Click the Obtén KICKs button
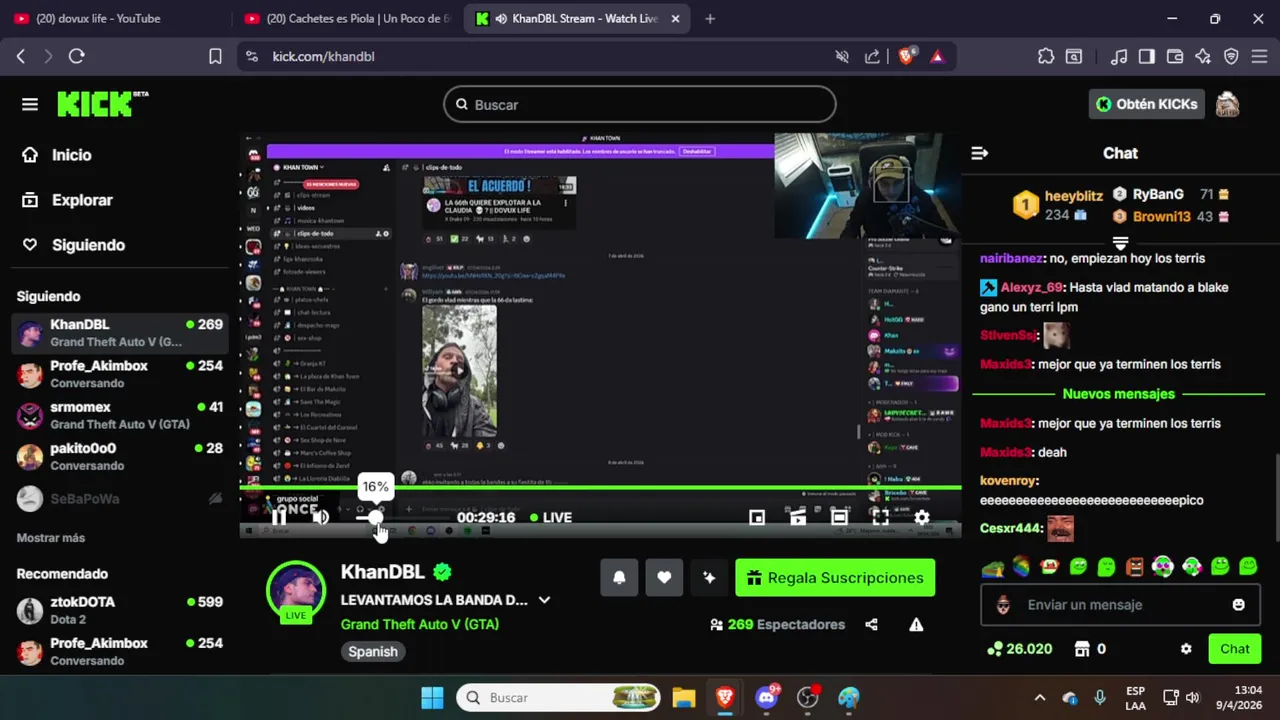This screenshot has width=1280, height=720. [x=1146, y=104]
